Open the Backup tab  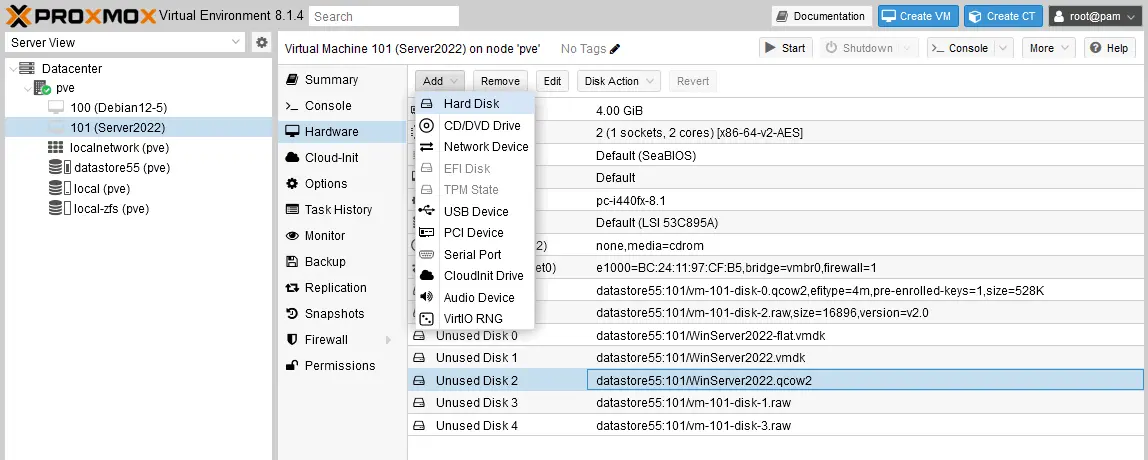pos(343,261)
